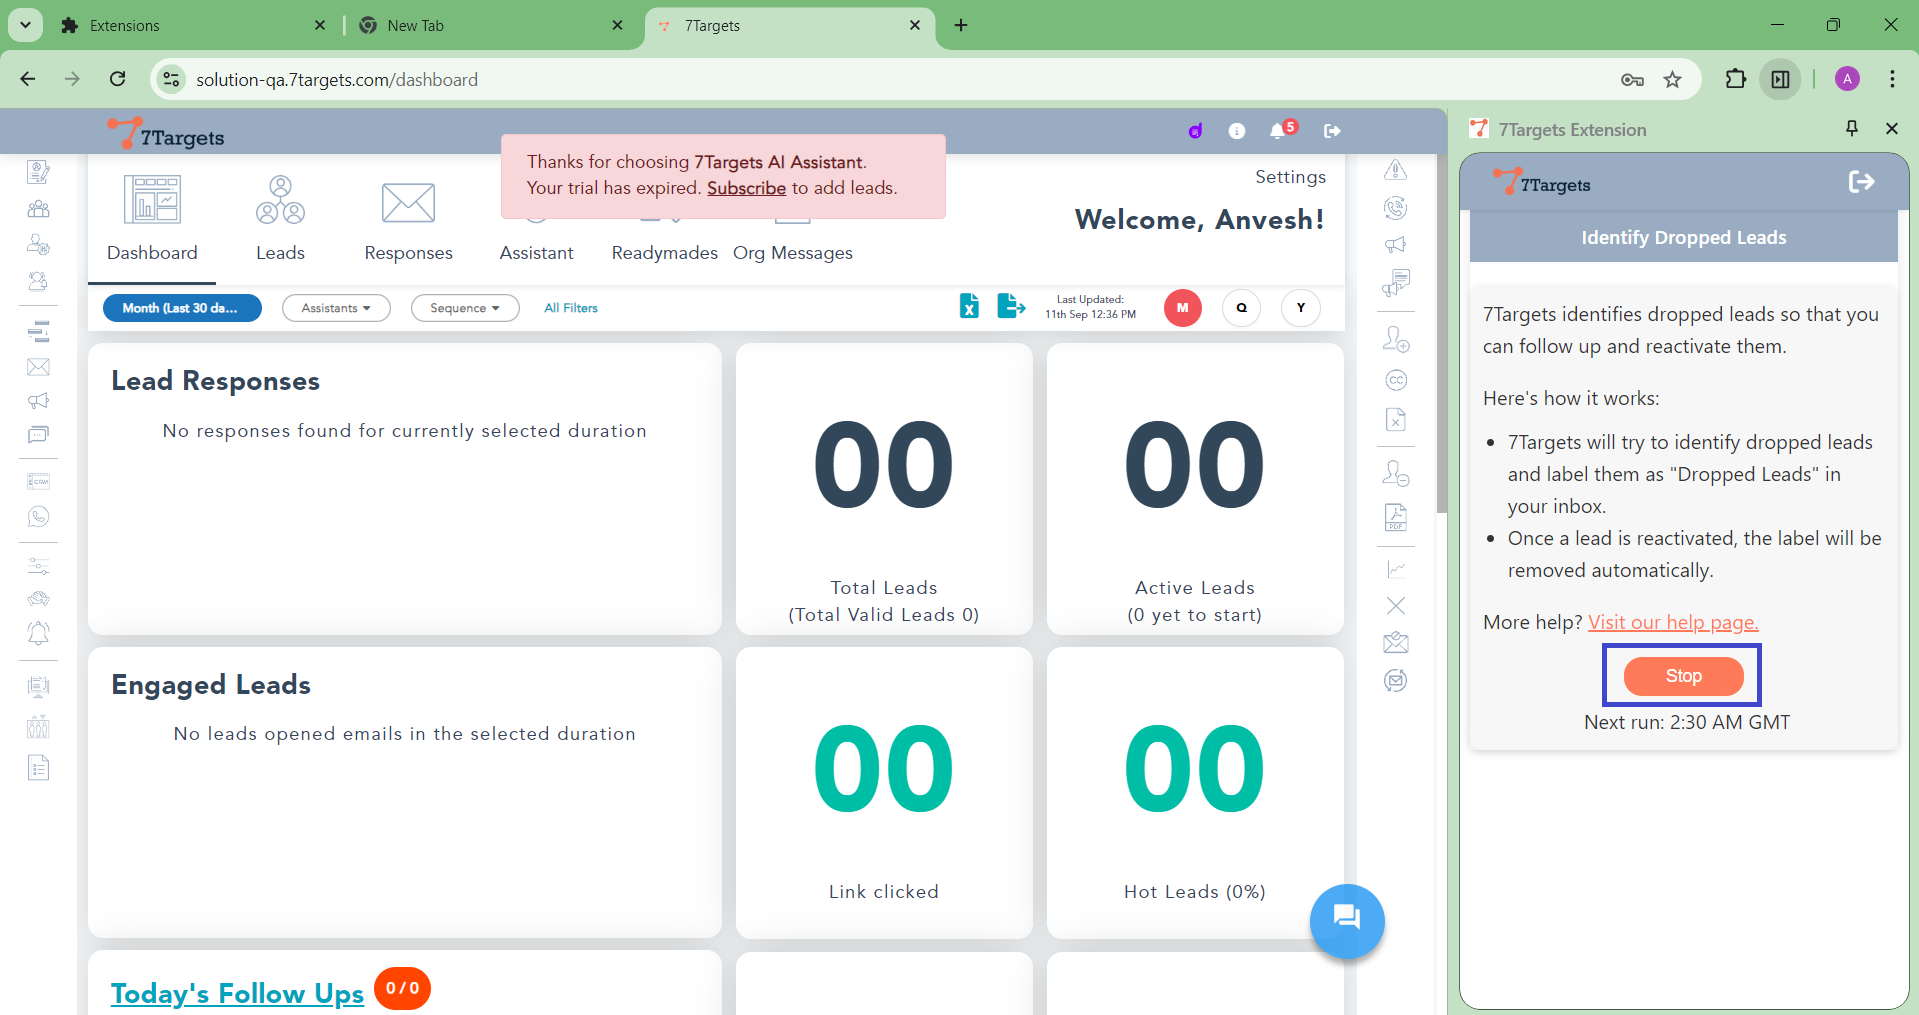1919x1015 pixels.
Task: Open the blue chat bubble widget
Action: [x=1346, y=920]
